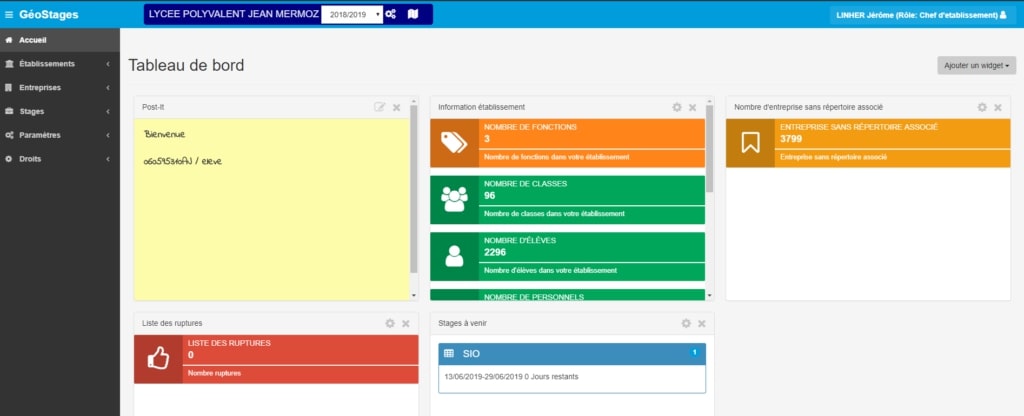Open the SIO upcoming internship entry
This screenshot has width=1024, height=416.
[x=571, y=354]
